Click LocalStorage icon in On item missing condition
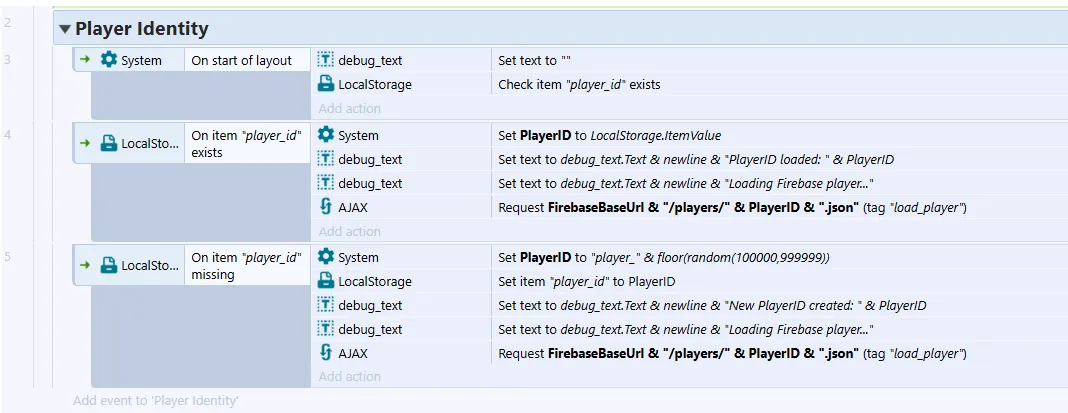 tap(109, 265)
